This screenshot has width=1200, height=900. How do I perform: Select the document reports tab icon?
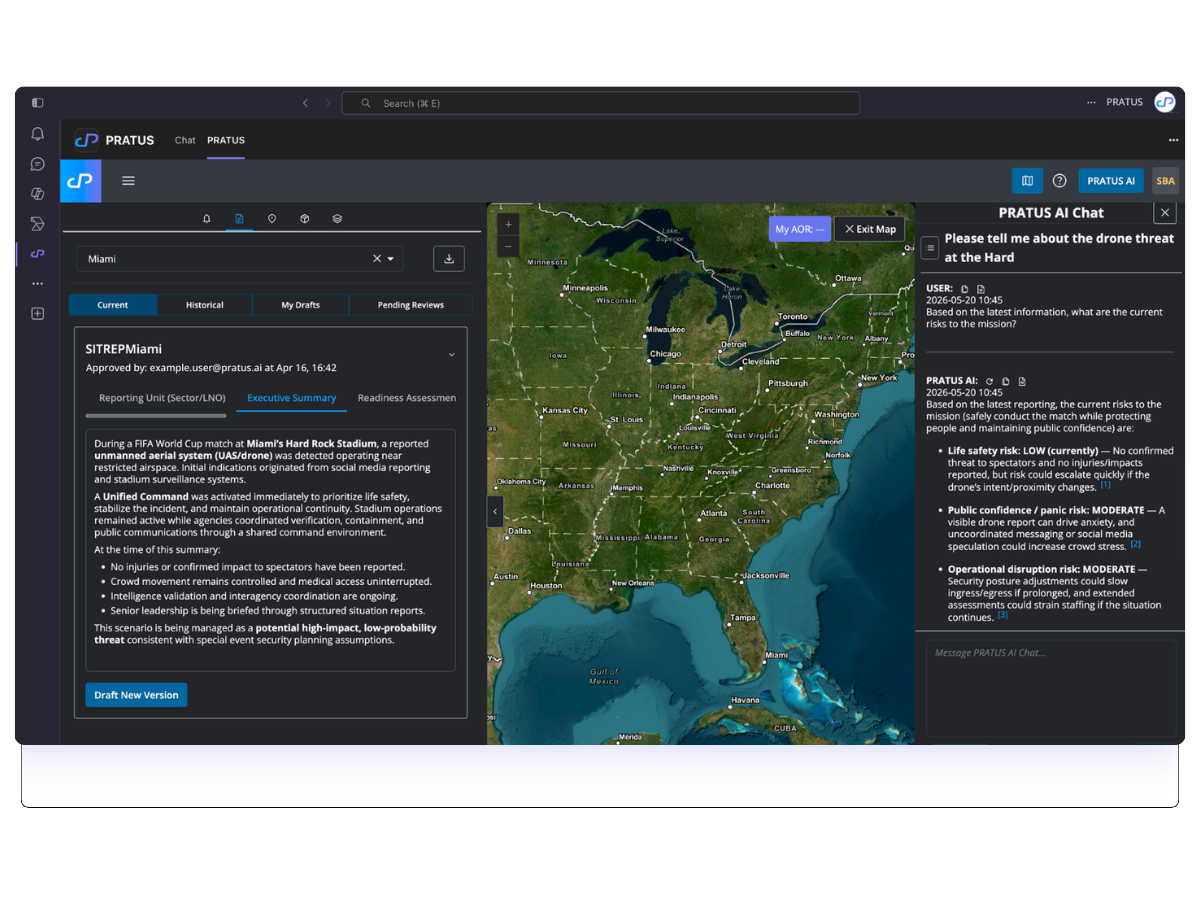[239, 218]
